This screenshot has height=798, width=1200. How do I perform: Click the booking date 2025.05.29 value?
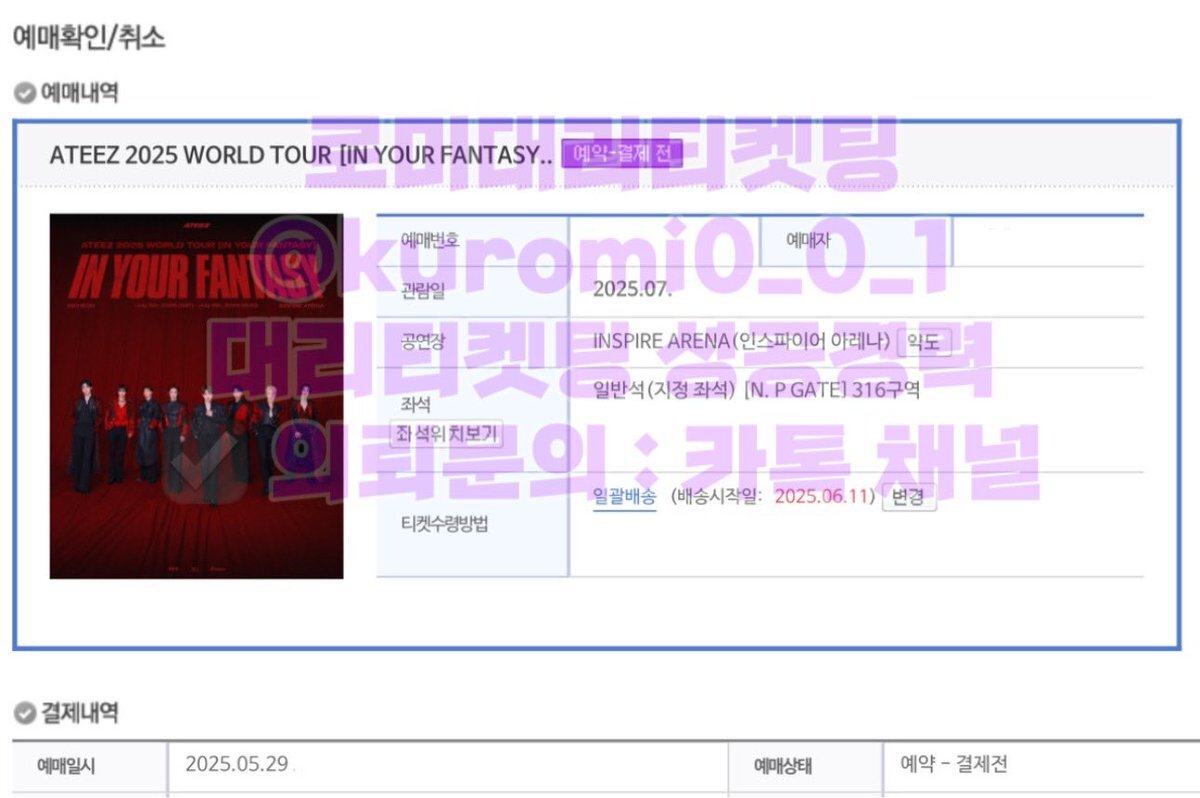pyautogui.click(x=237, y=764)
